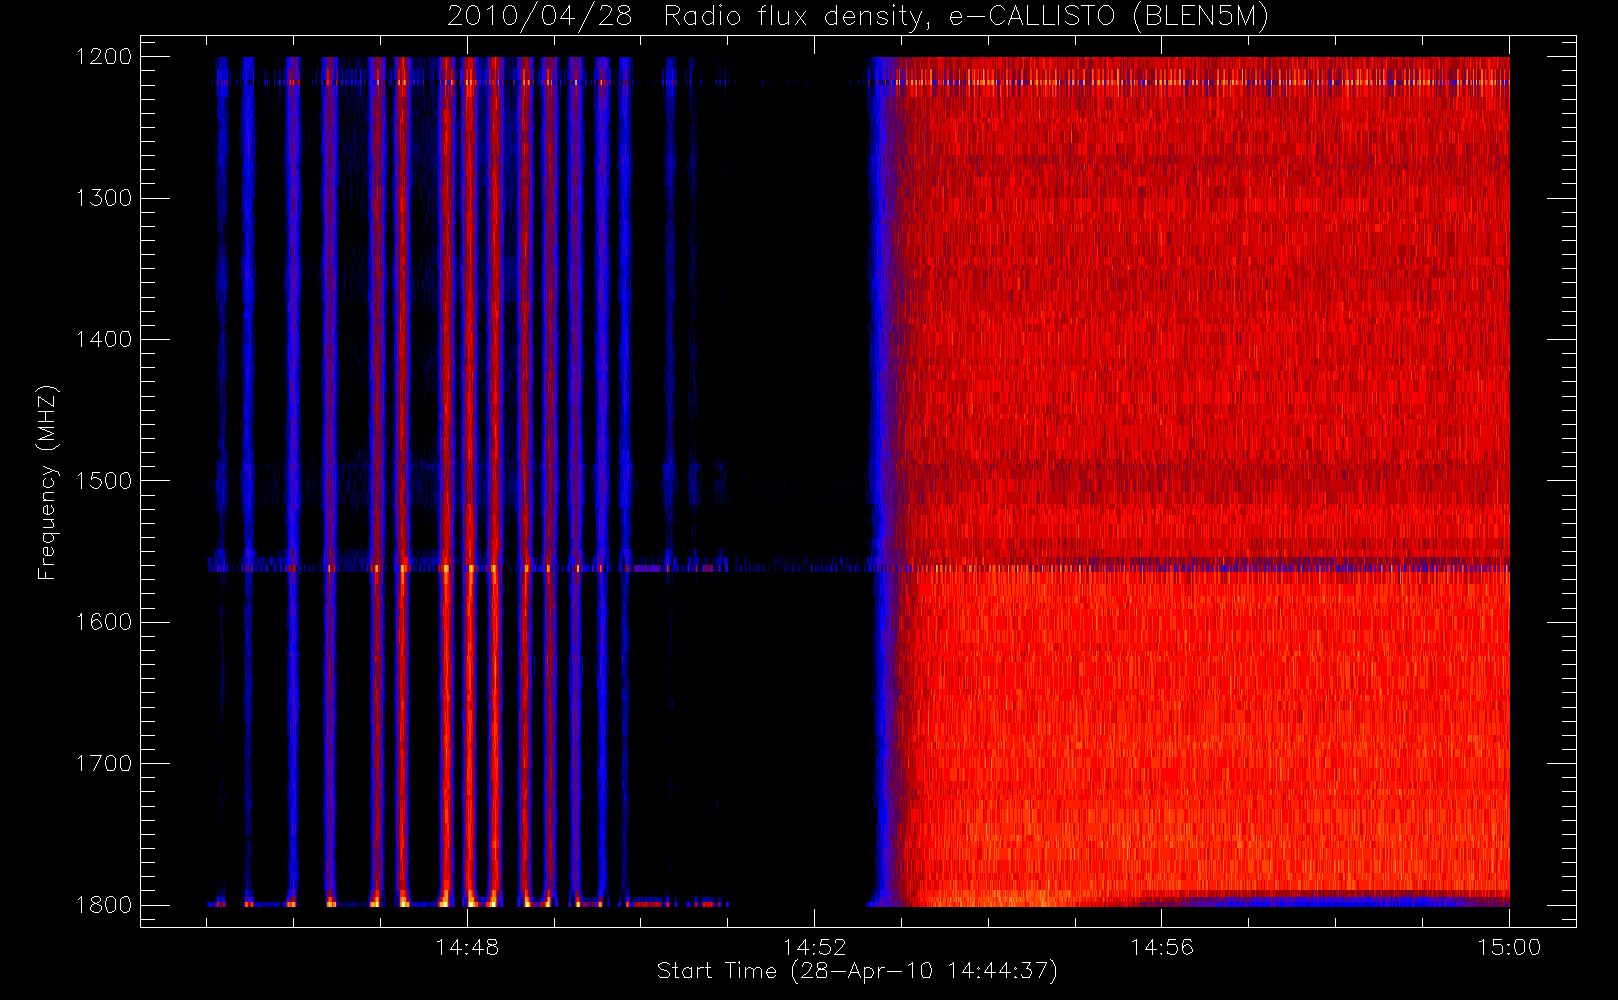Click the 'Start Time (28-Apr-10 14:44:37)' label

pyautogui.click(x=857, y=971)
